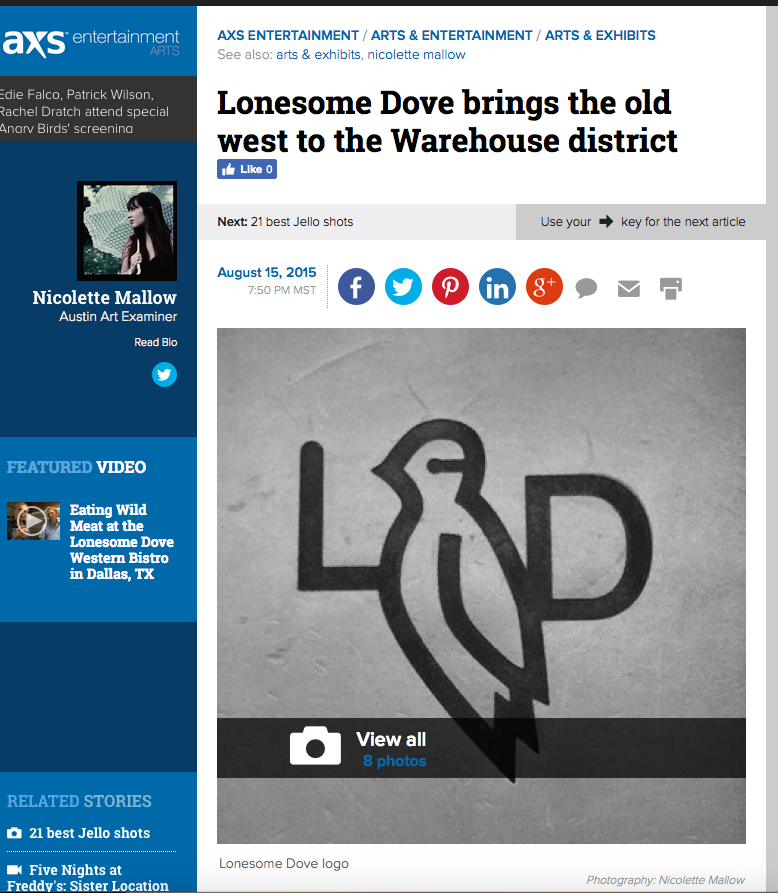Viewport: 778px width, 893px height.
Task: Open Nicolette Mallow's Twitter icon in sidebar
Action: [x=164, y=375]
